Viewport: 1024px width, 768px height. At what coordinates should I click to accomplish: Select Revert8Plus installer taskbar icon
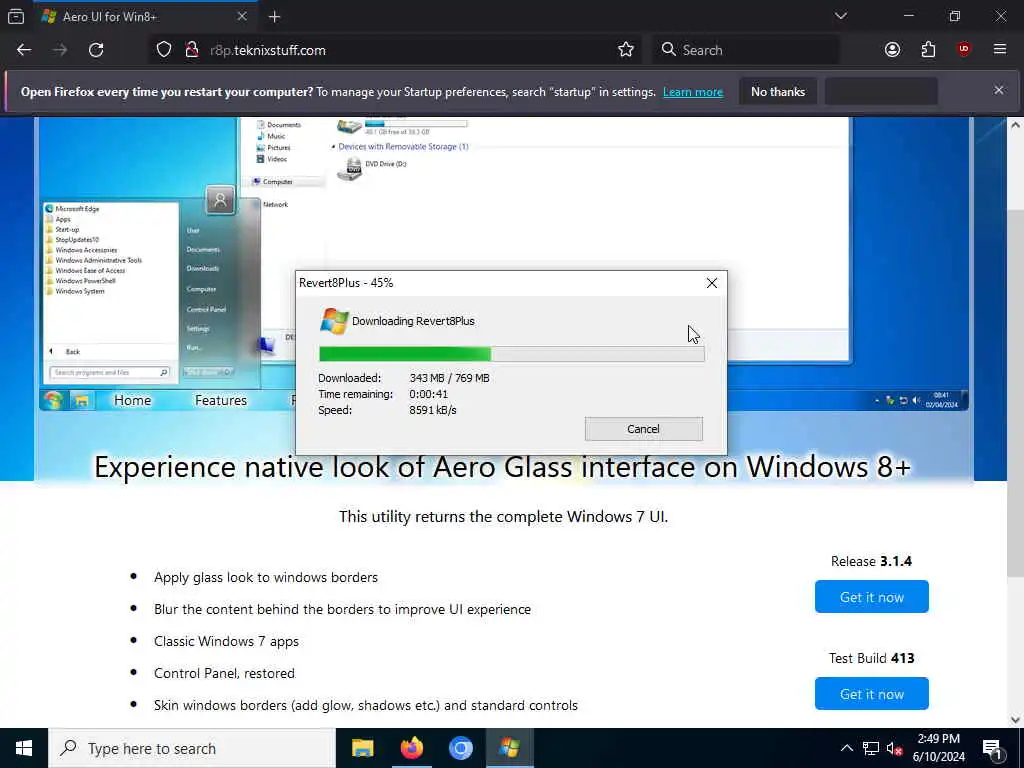tap(509, 748)
